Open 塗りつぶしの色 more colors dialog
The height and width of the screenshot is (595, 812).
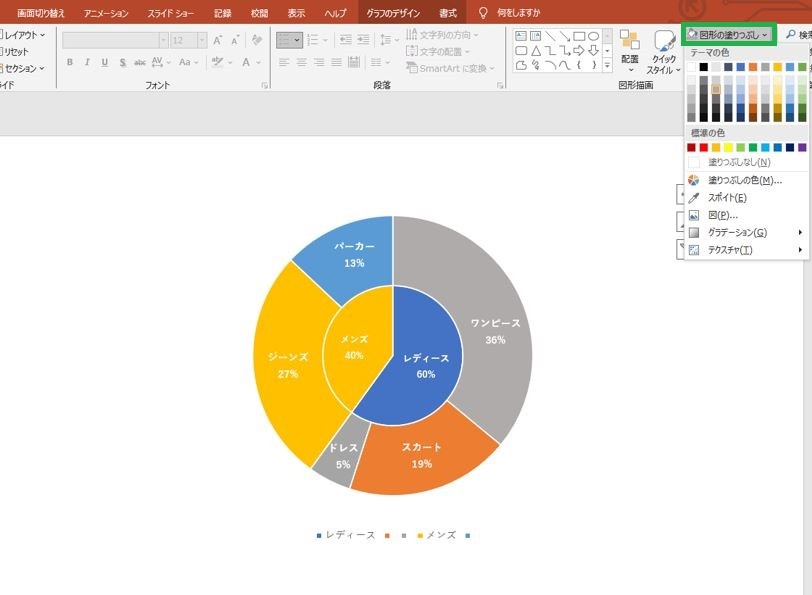(746, 180)
